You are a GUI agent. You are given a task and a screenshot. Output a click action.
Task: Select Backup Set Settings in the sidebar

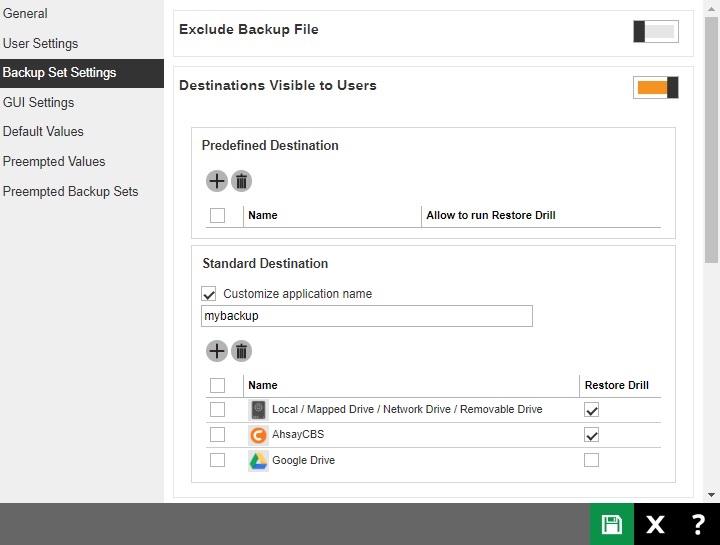pyautogui.click(x=82, y=73)
